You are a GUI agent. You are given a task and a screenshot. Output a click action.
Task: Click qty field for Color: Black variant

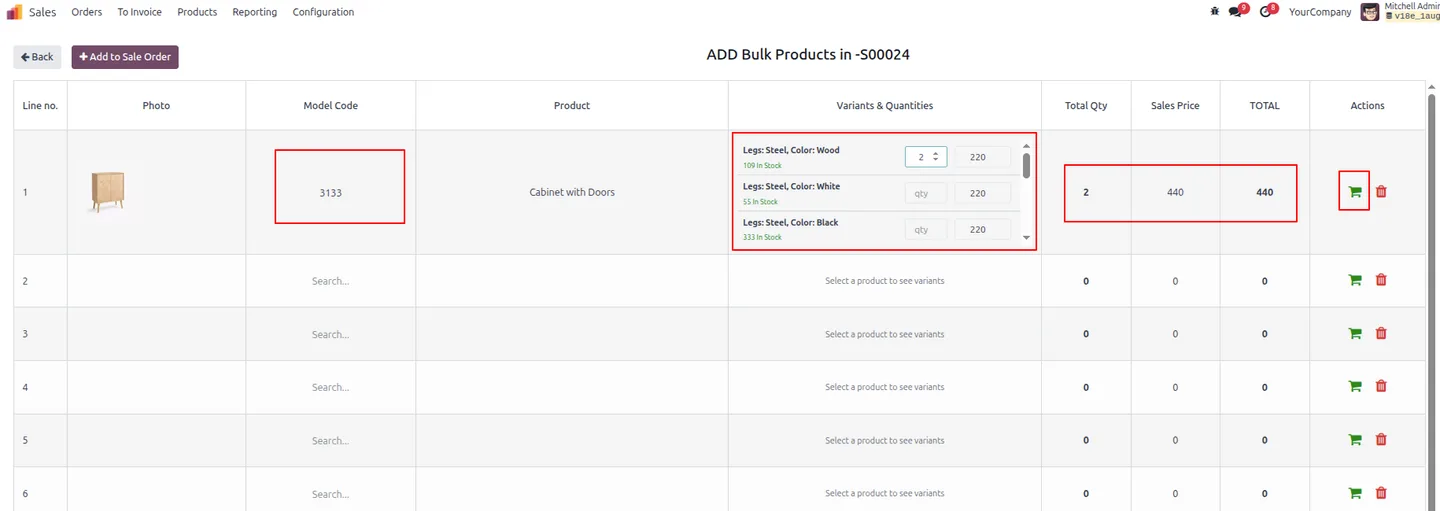(x=926, y=229)
